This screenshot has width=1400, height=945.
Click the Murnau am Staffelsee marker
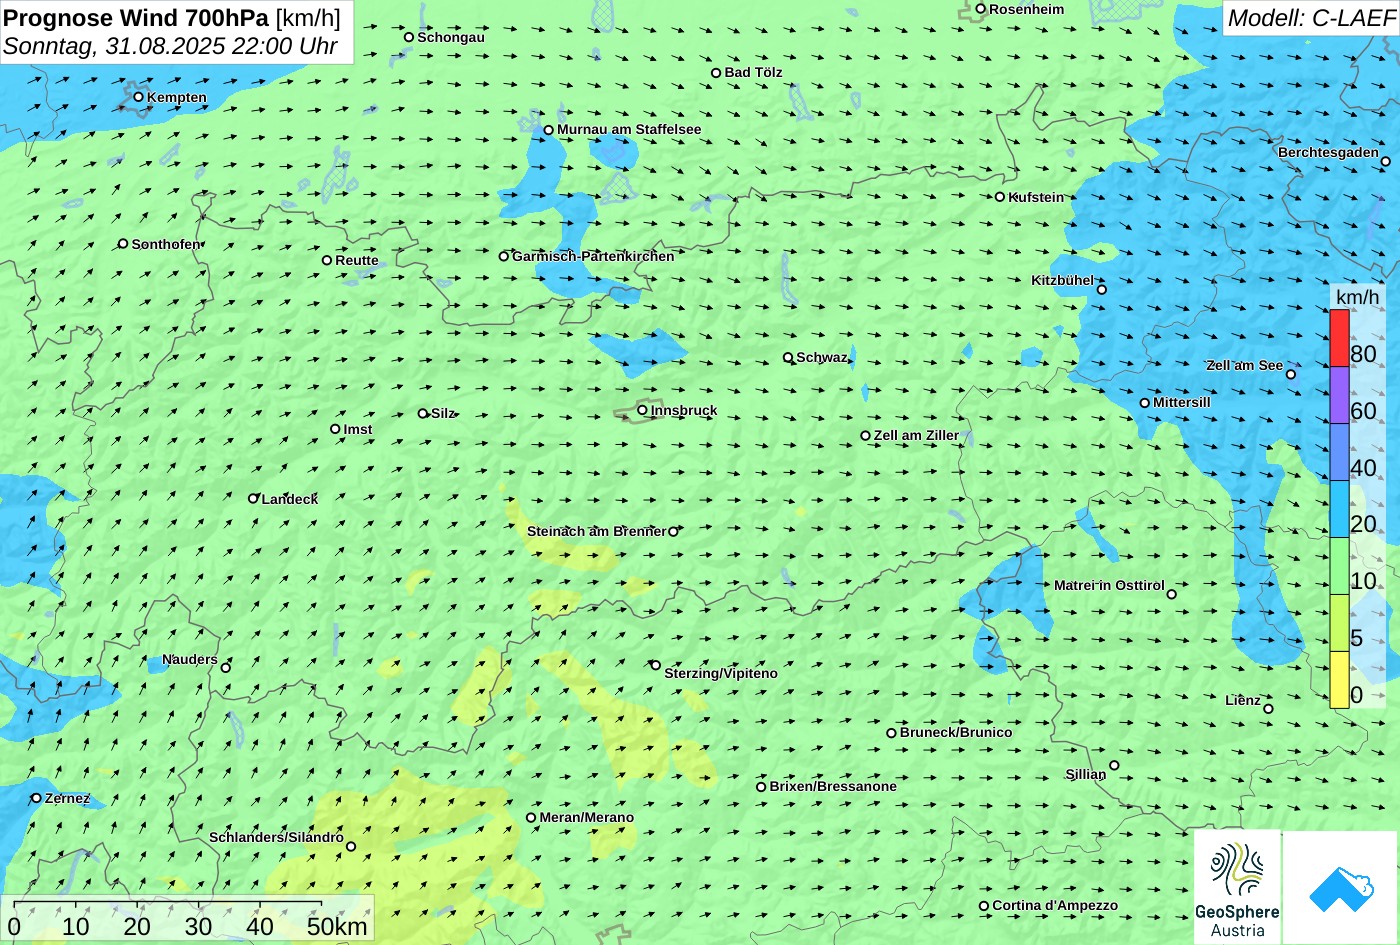click(549, 130)
